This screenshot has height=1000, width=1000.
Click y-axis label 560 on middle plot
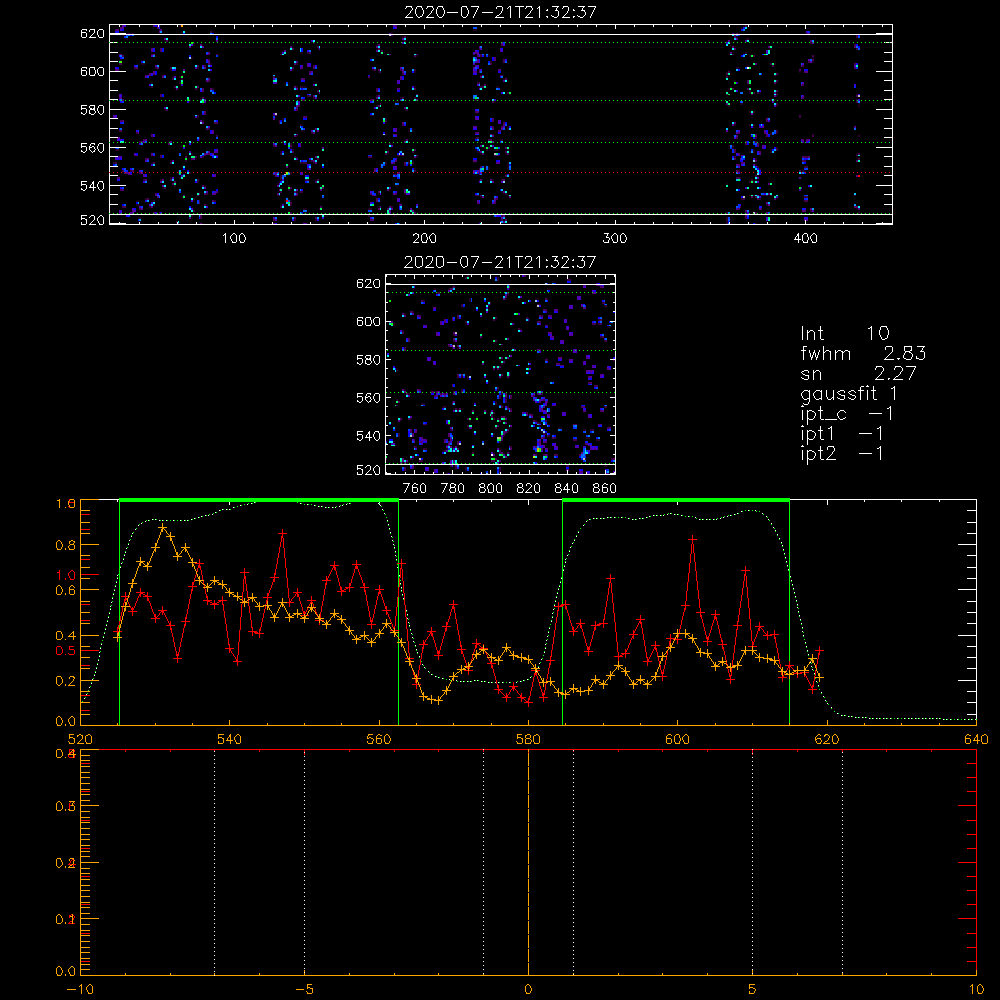(369, 398)
